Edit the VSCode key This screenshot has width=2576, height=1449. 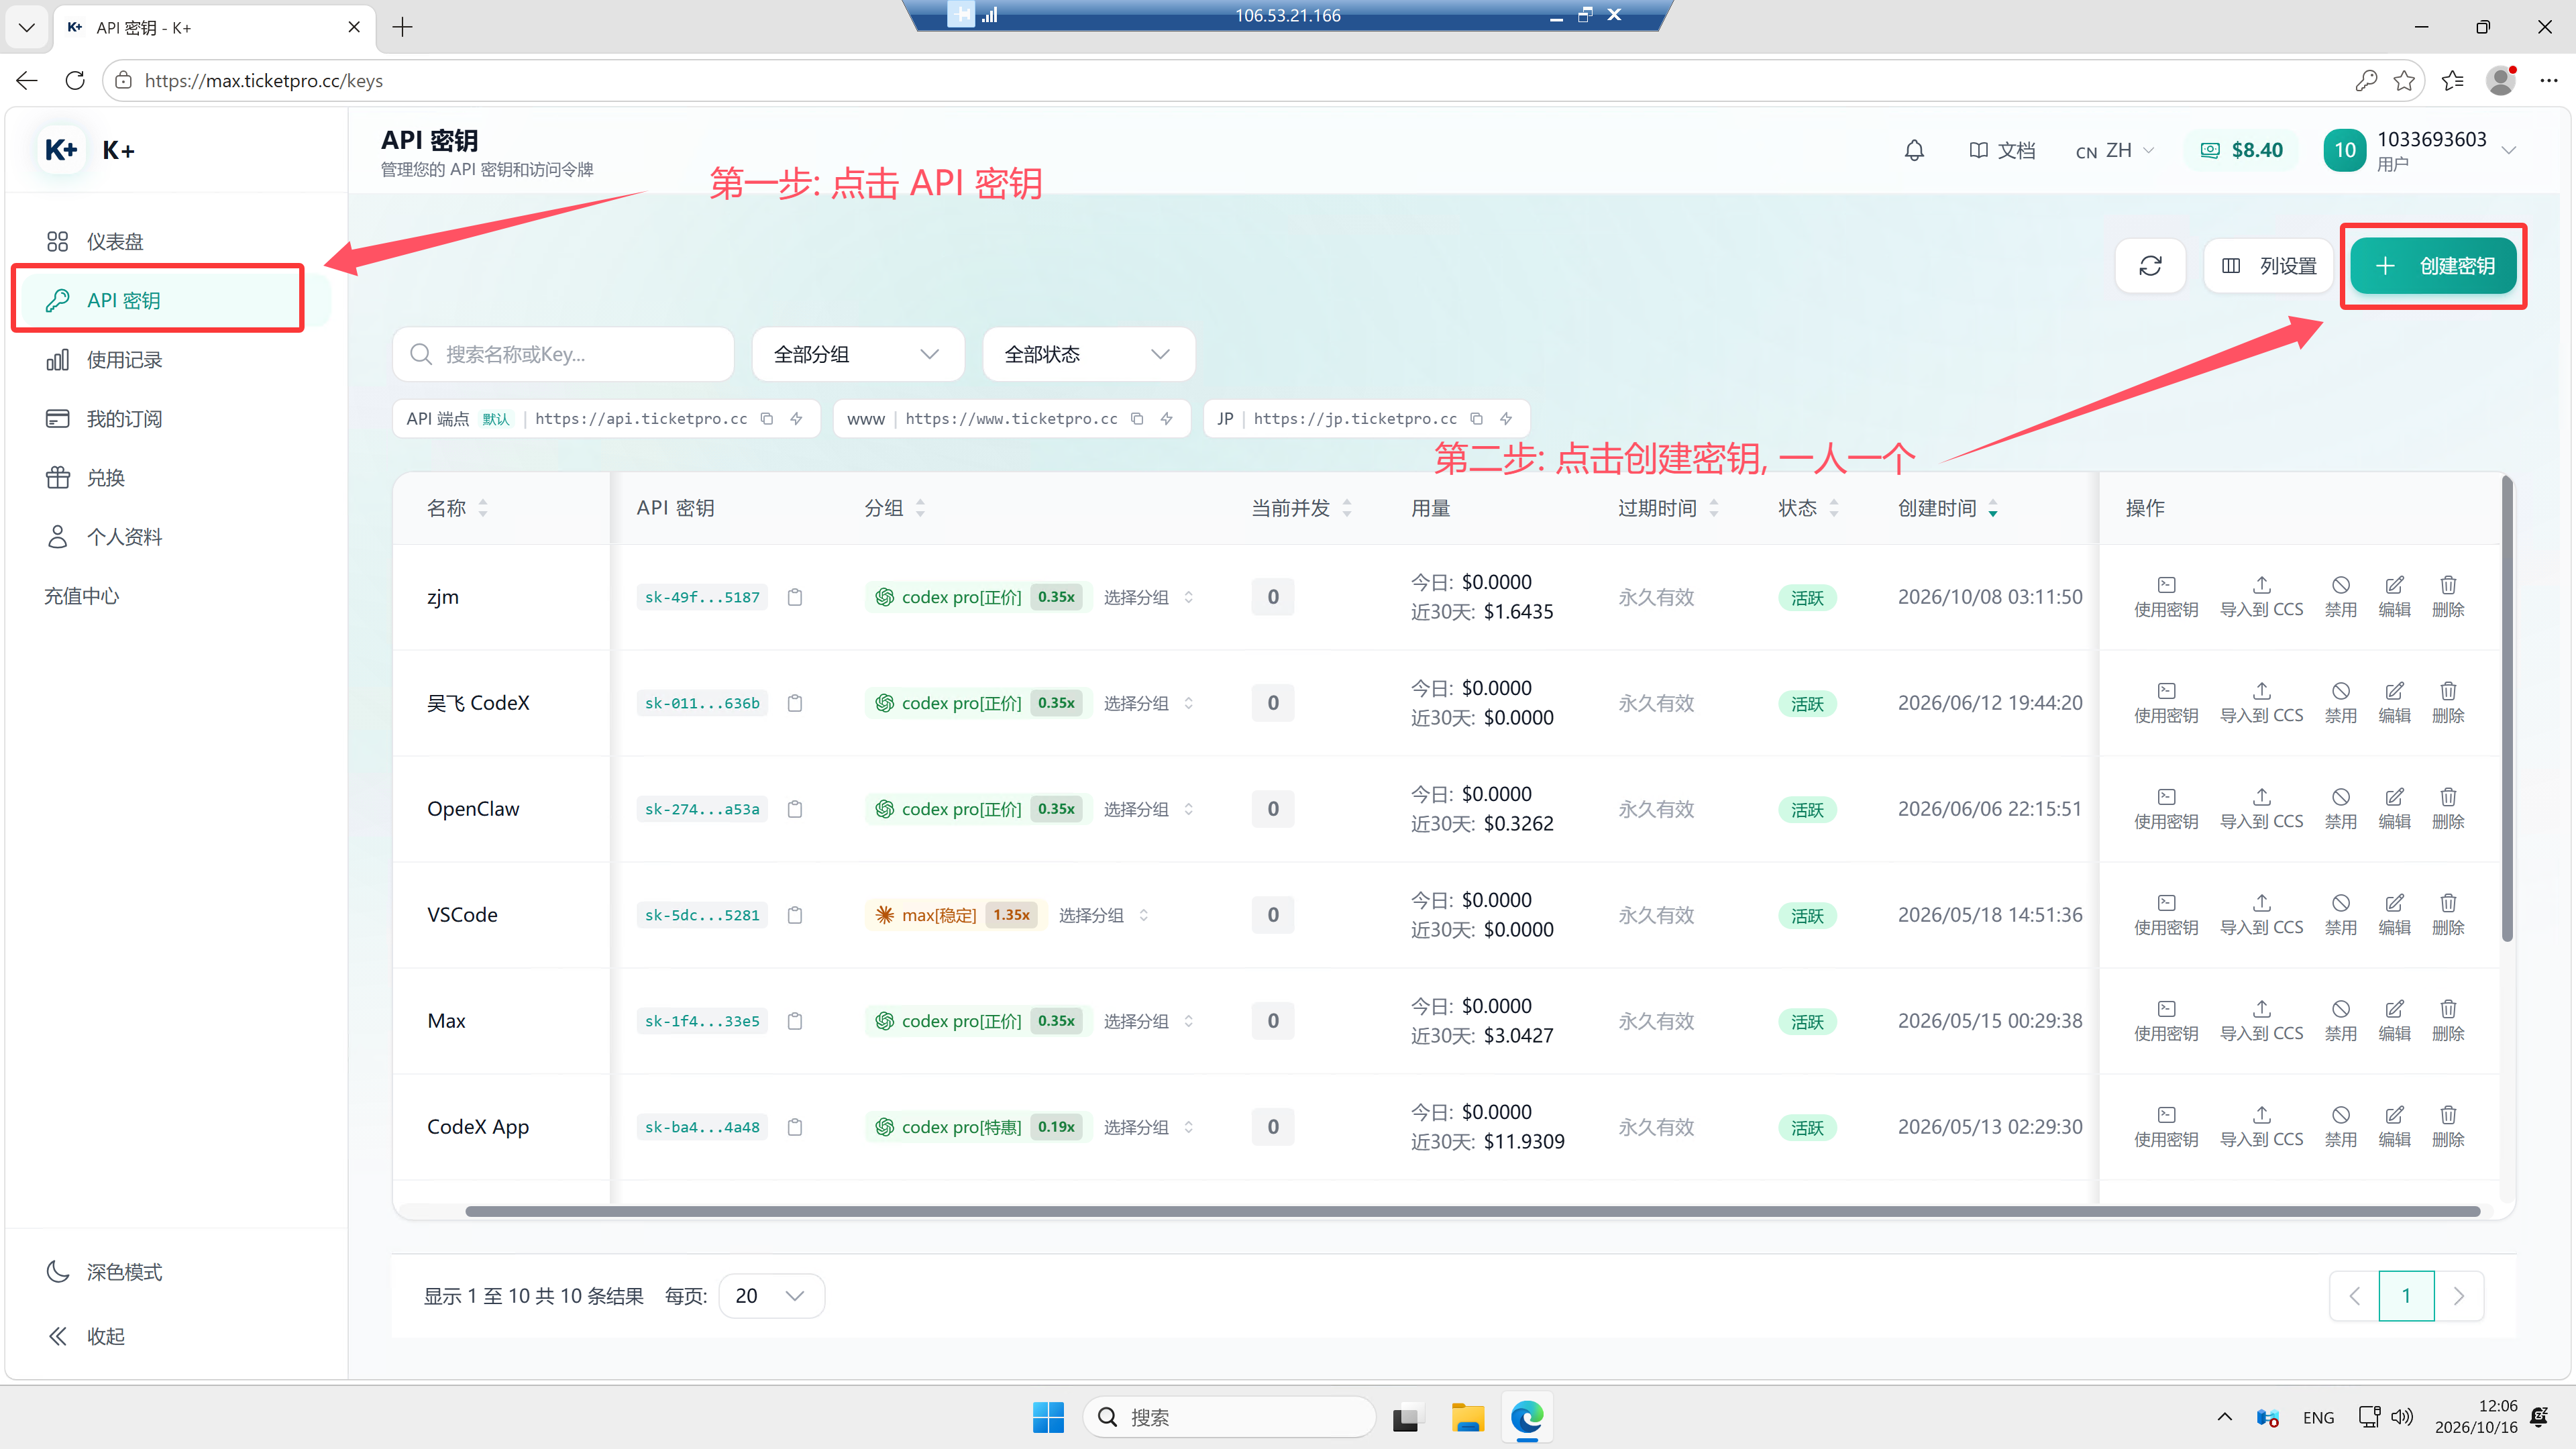coord(2394,915)
